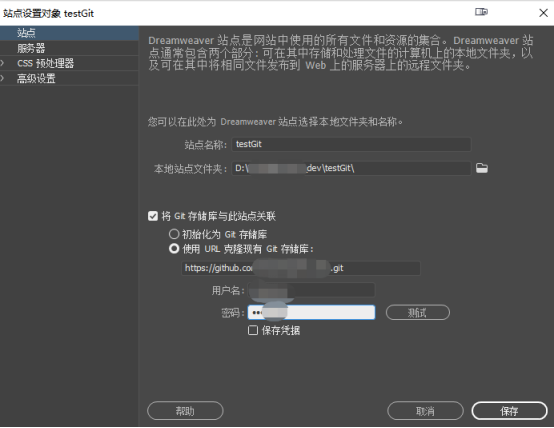Viewport: 554px width, 428px height.
Task: Close the 站点设置对象 testGit dialog
Action: [543, 13]
